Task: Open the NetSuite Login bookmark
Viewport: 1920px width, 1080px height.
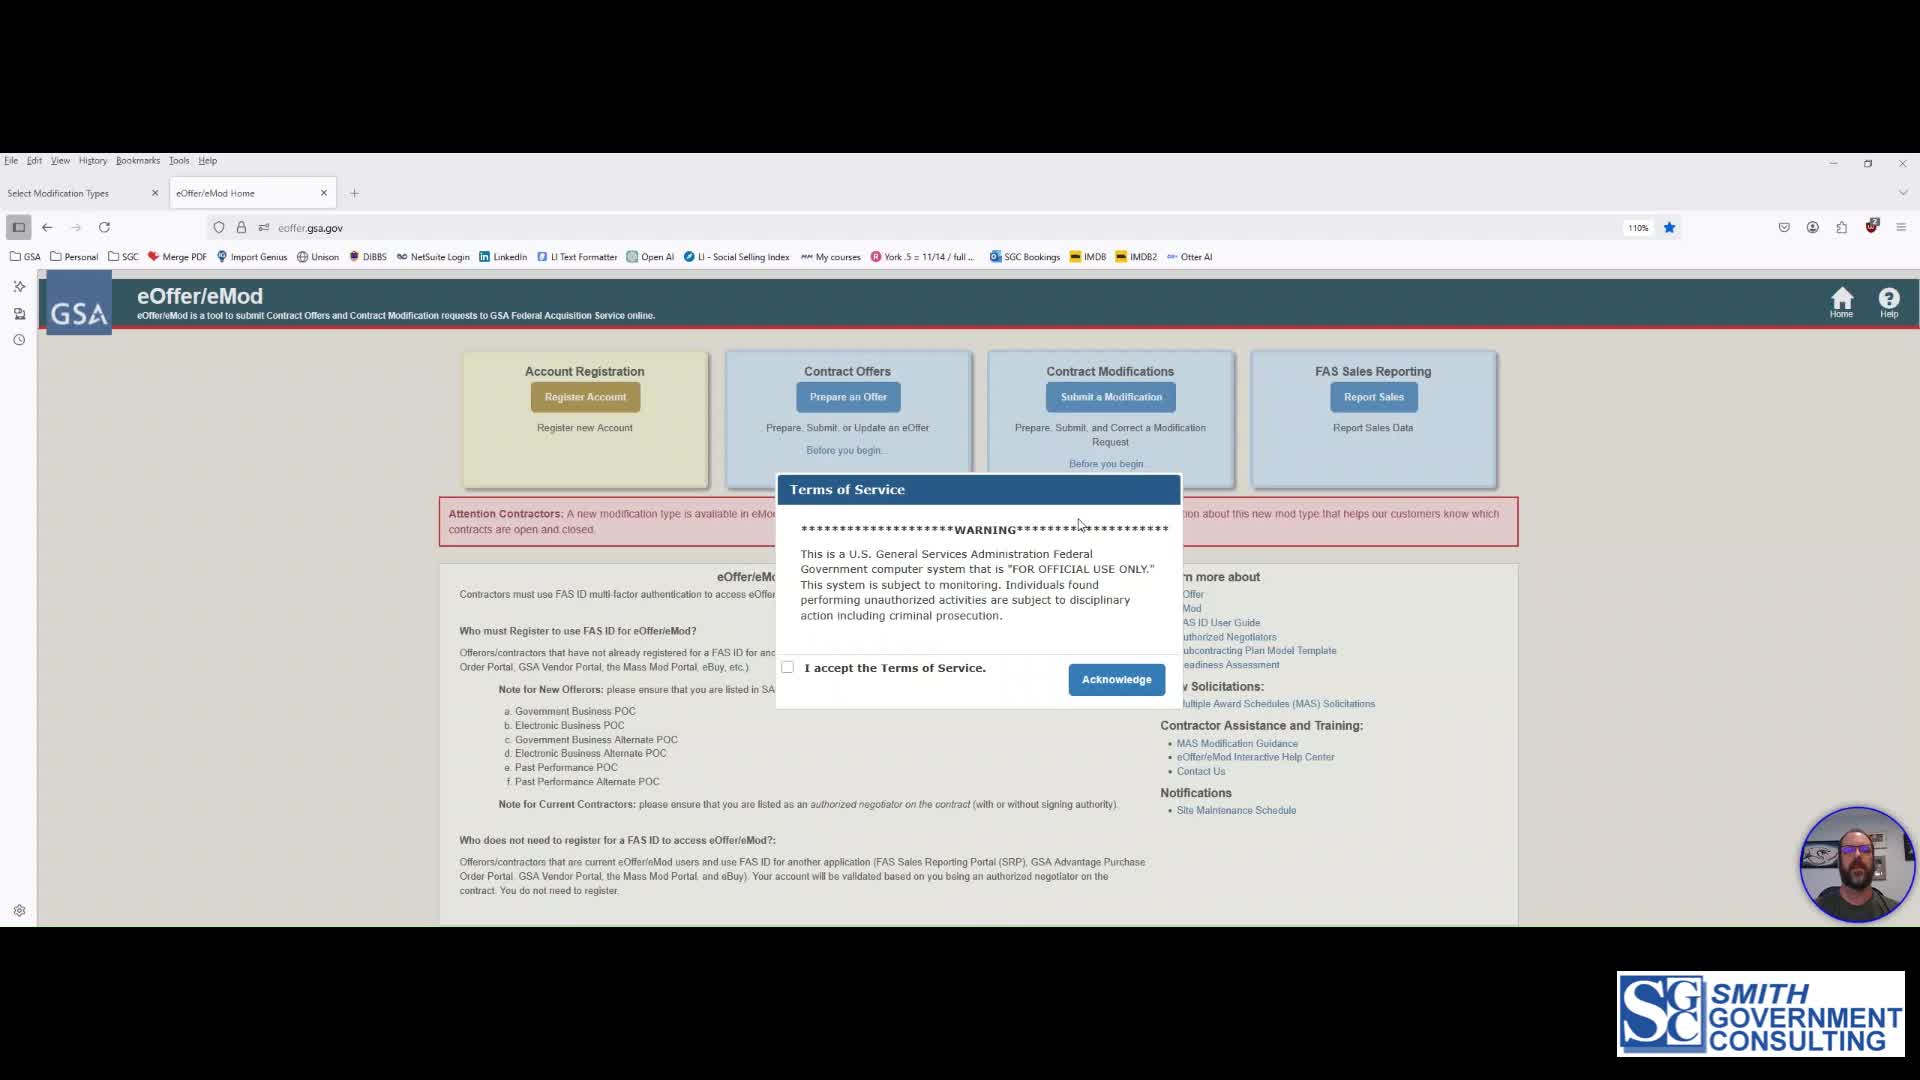Action: pyautogui.click(x=433, y=257)
